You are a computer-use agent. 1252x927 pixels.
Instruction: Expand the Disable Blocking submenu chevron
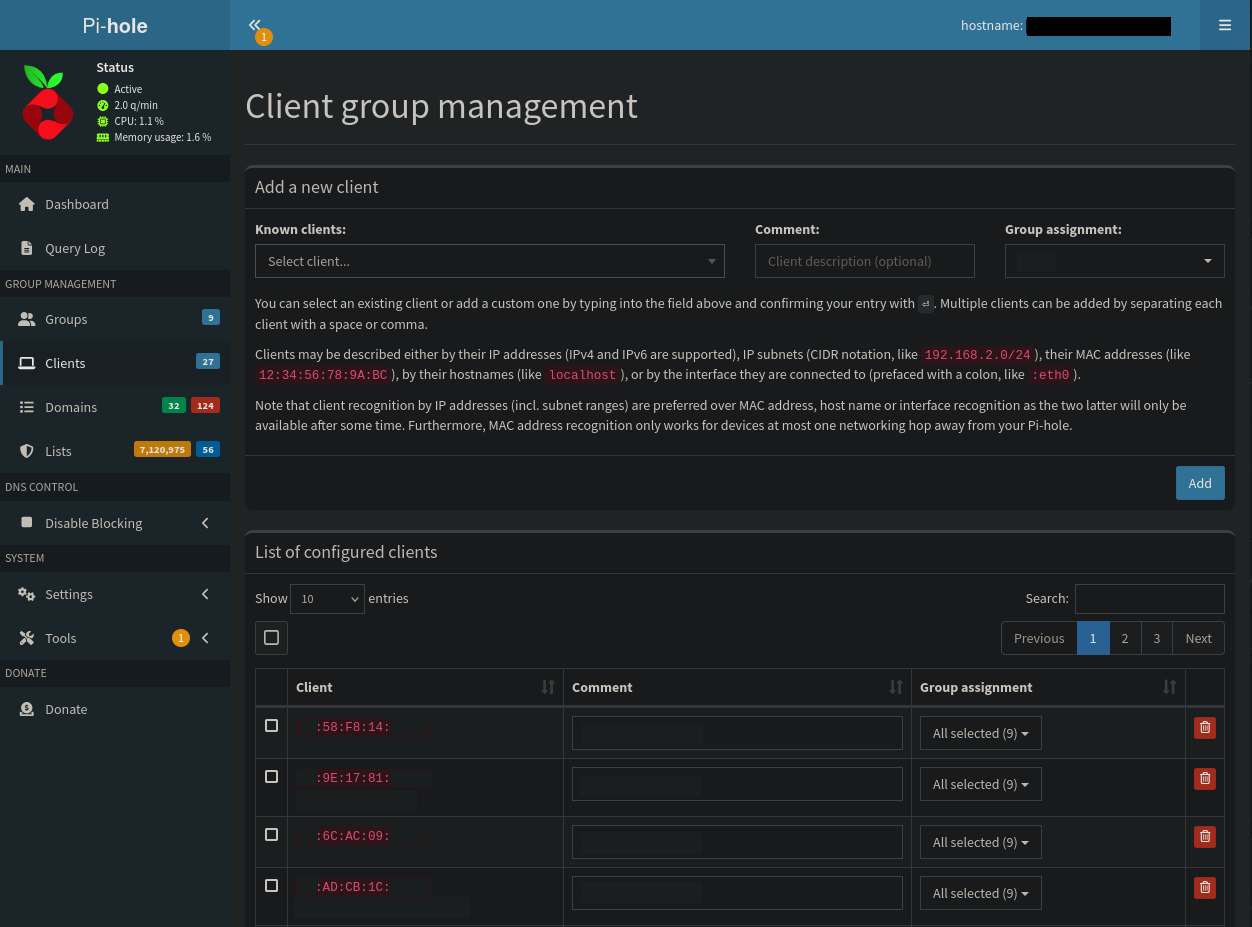point(205,523)
